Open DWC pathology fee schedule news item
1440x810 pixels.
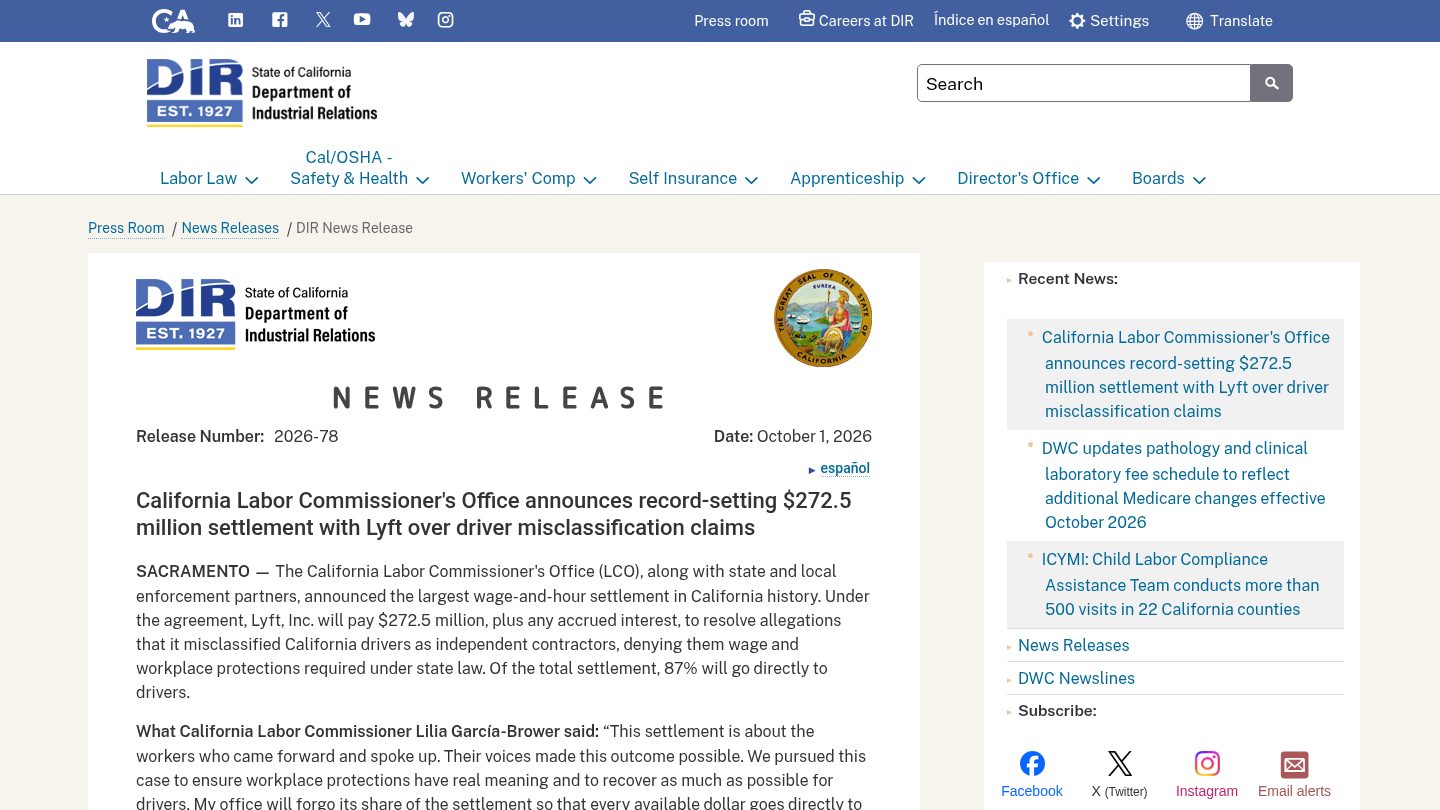tap(1184, 485)
